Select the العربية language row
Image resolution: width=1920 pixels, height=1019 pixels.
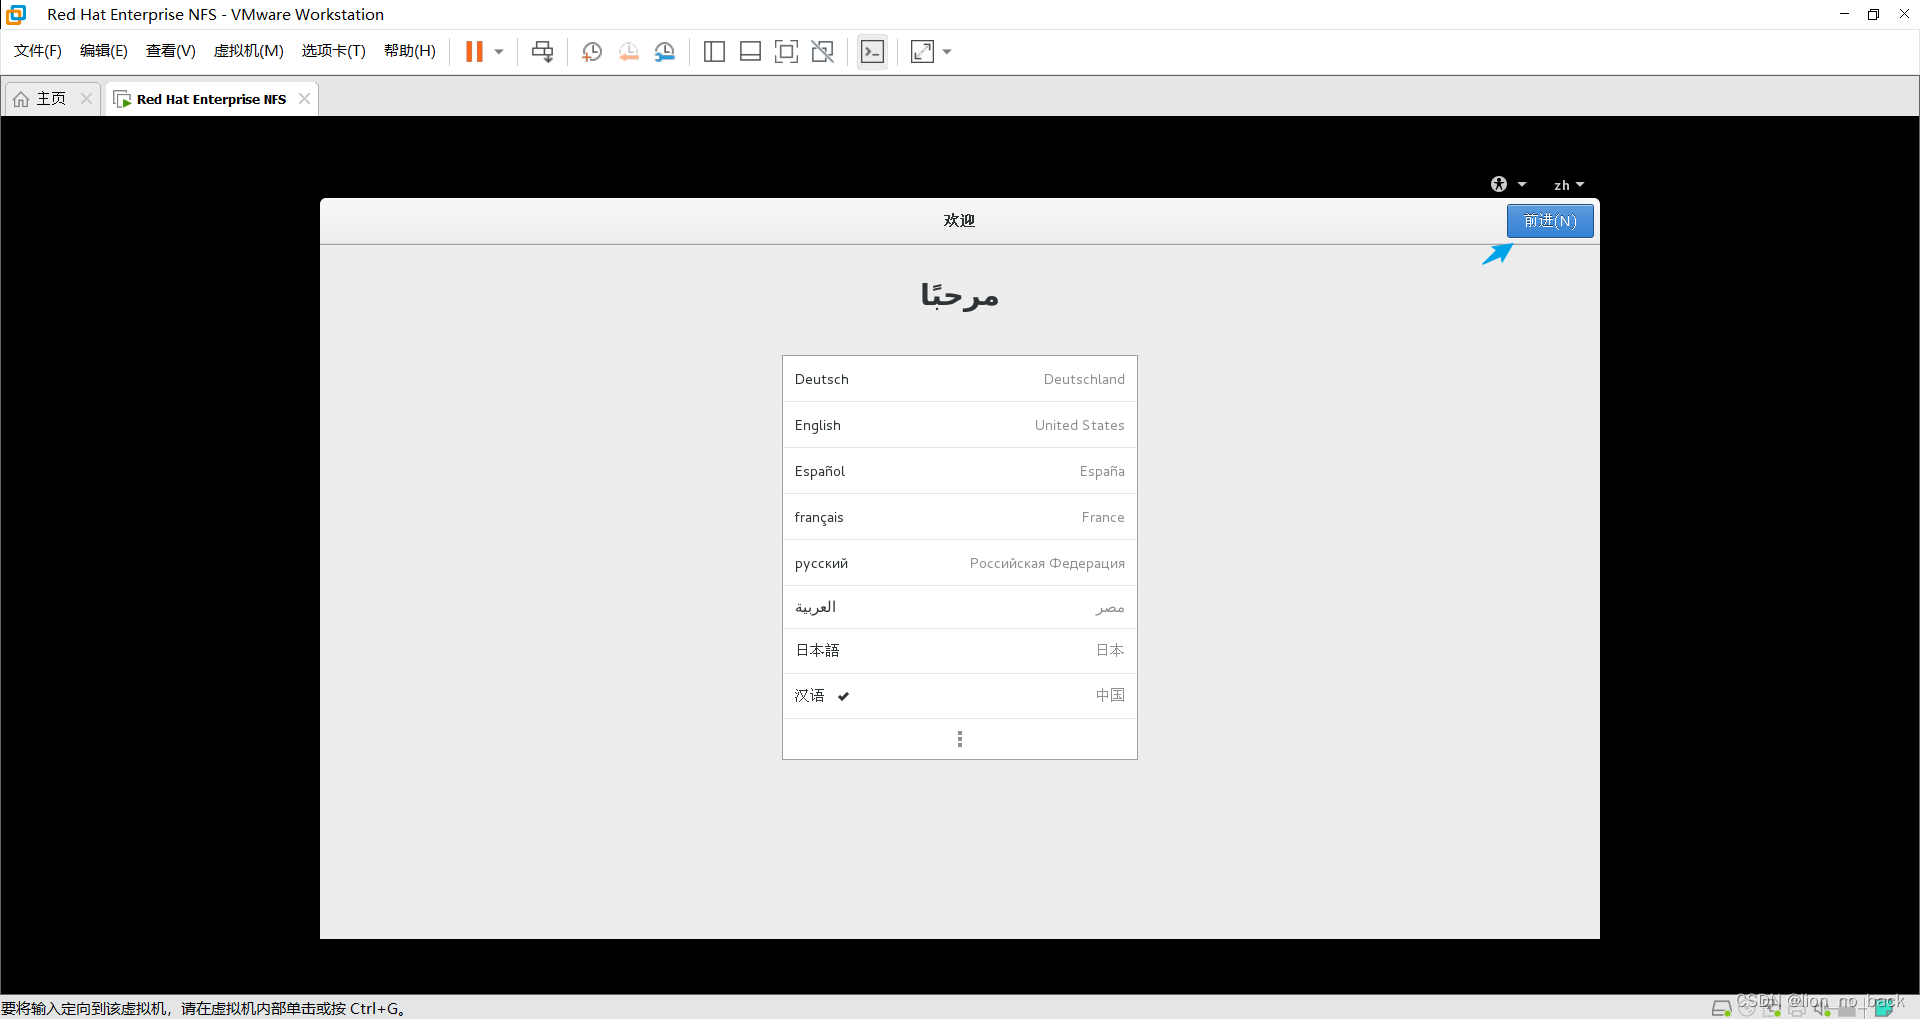tap(960, 607)
